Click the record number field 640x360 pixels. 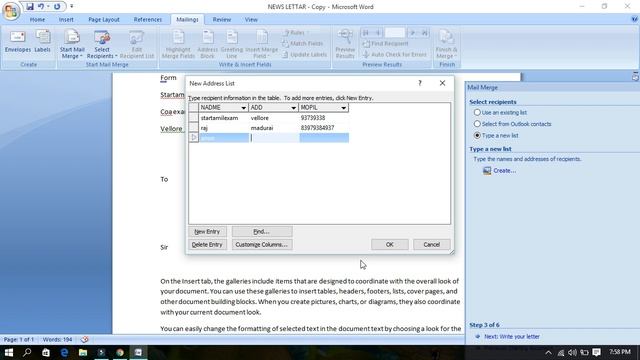pos(395,33)
